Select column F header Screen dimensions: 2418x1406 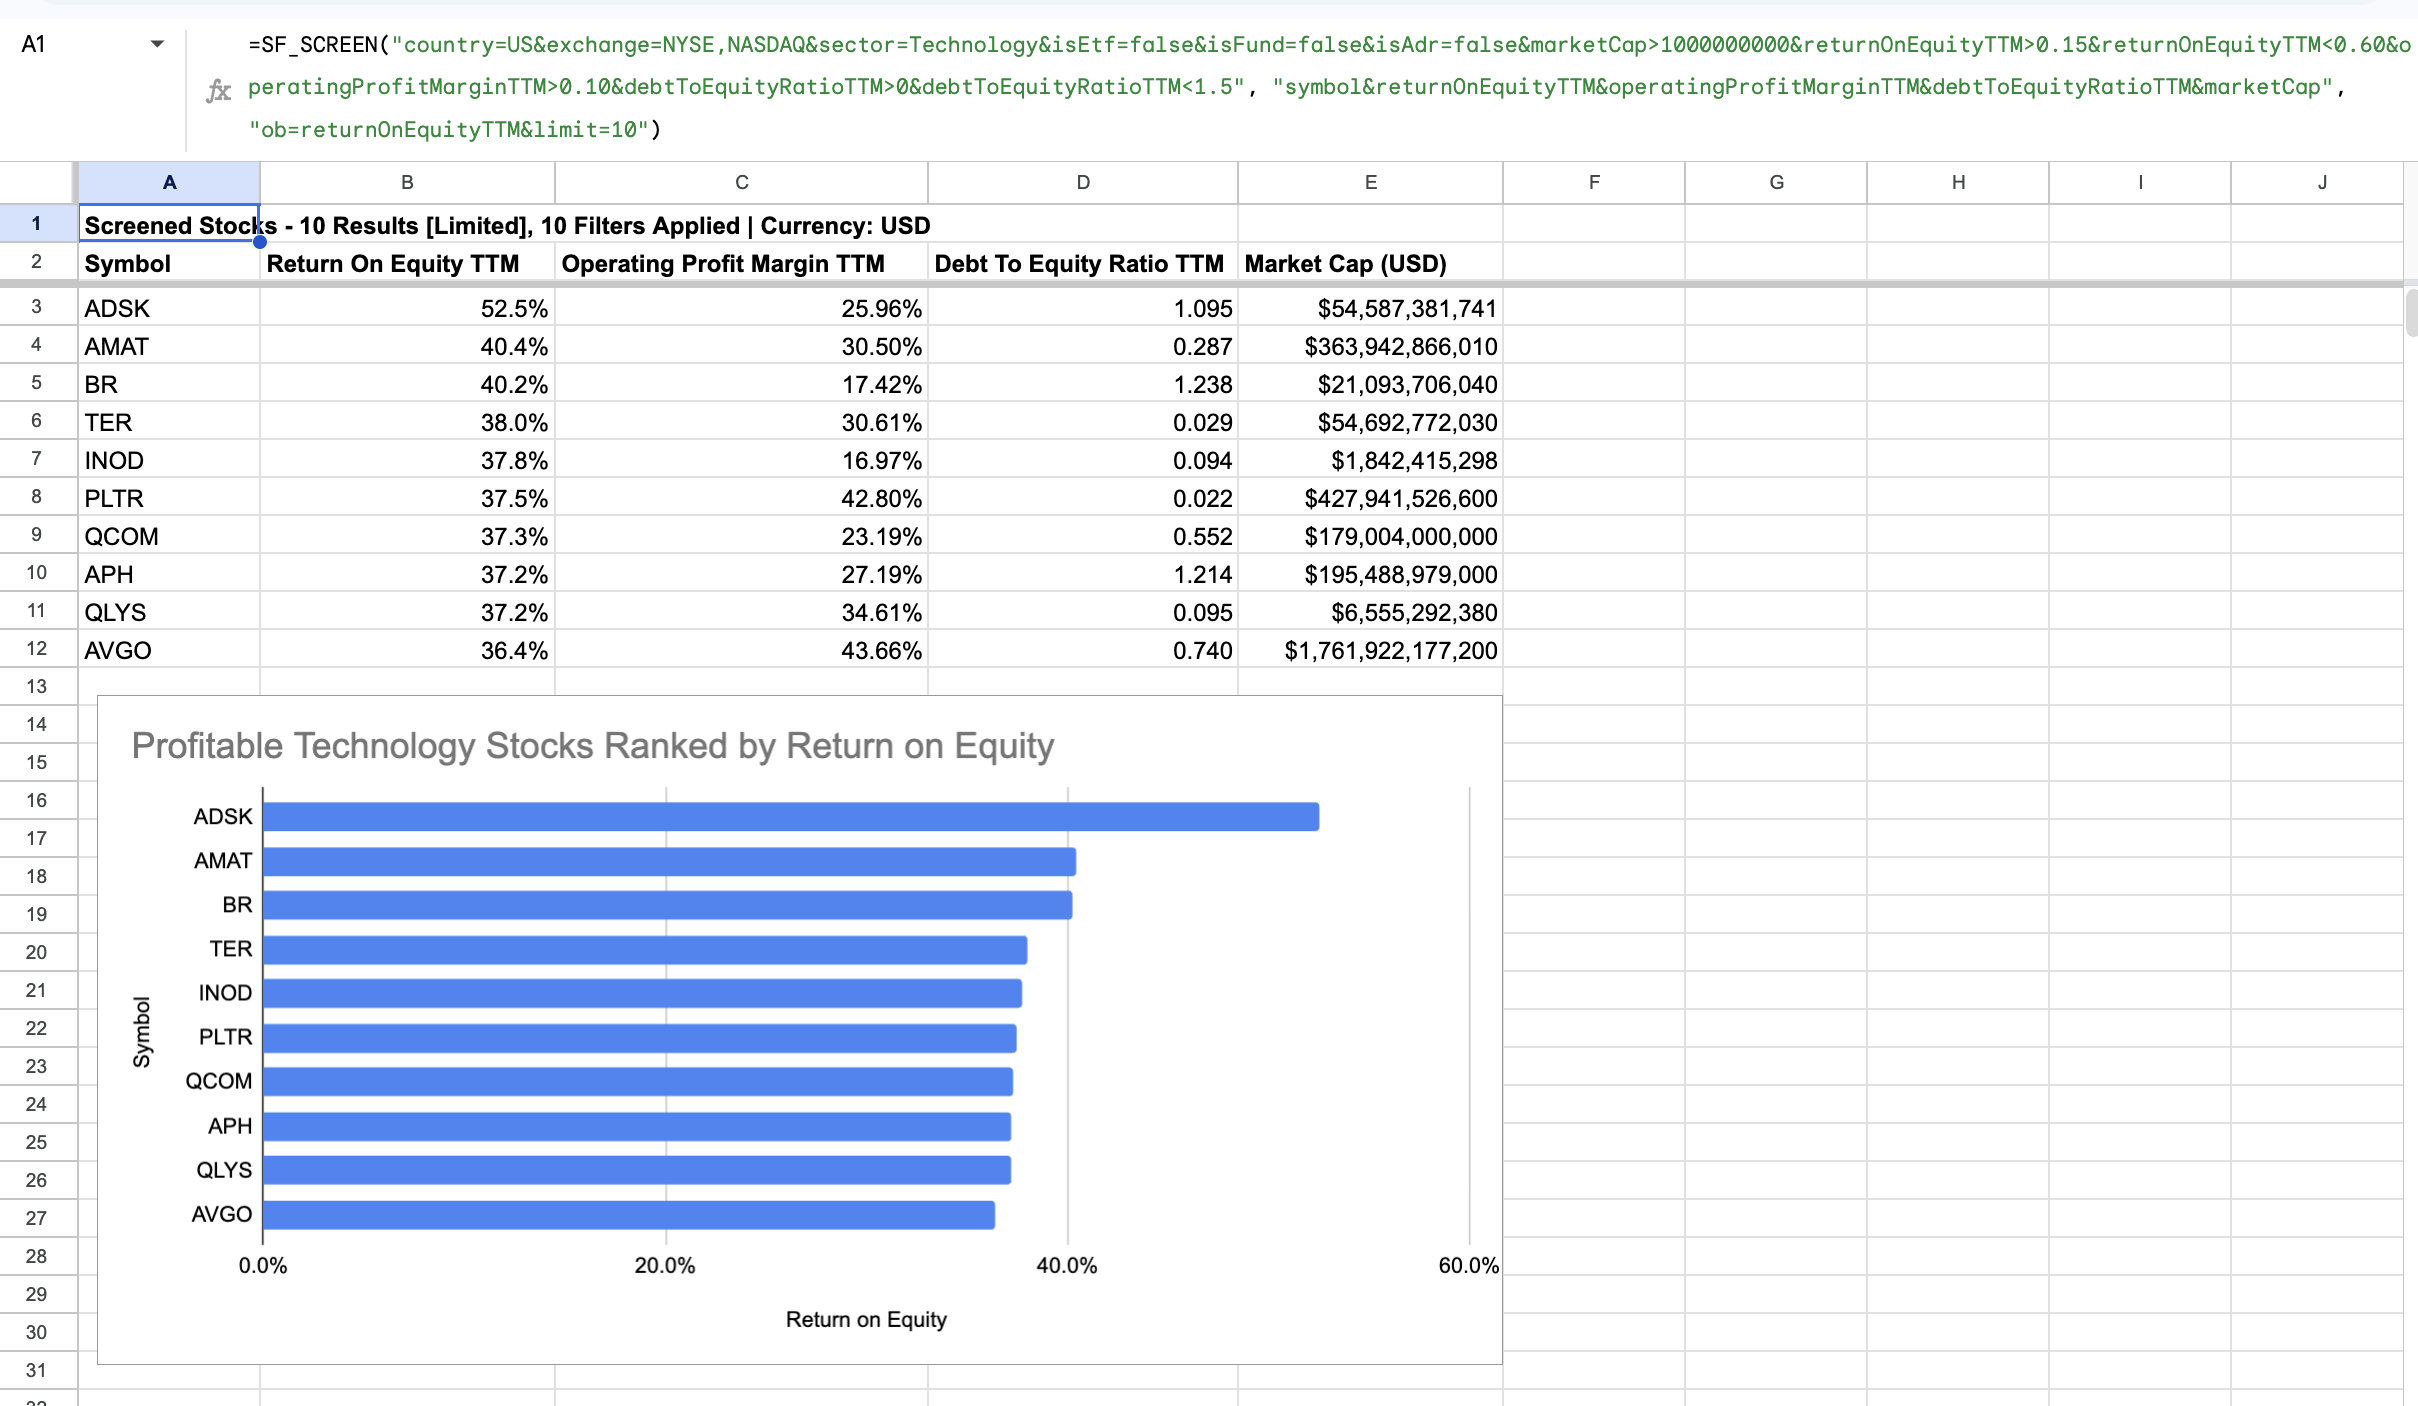[x=1594, y=182]
